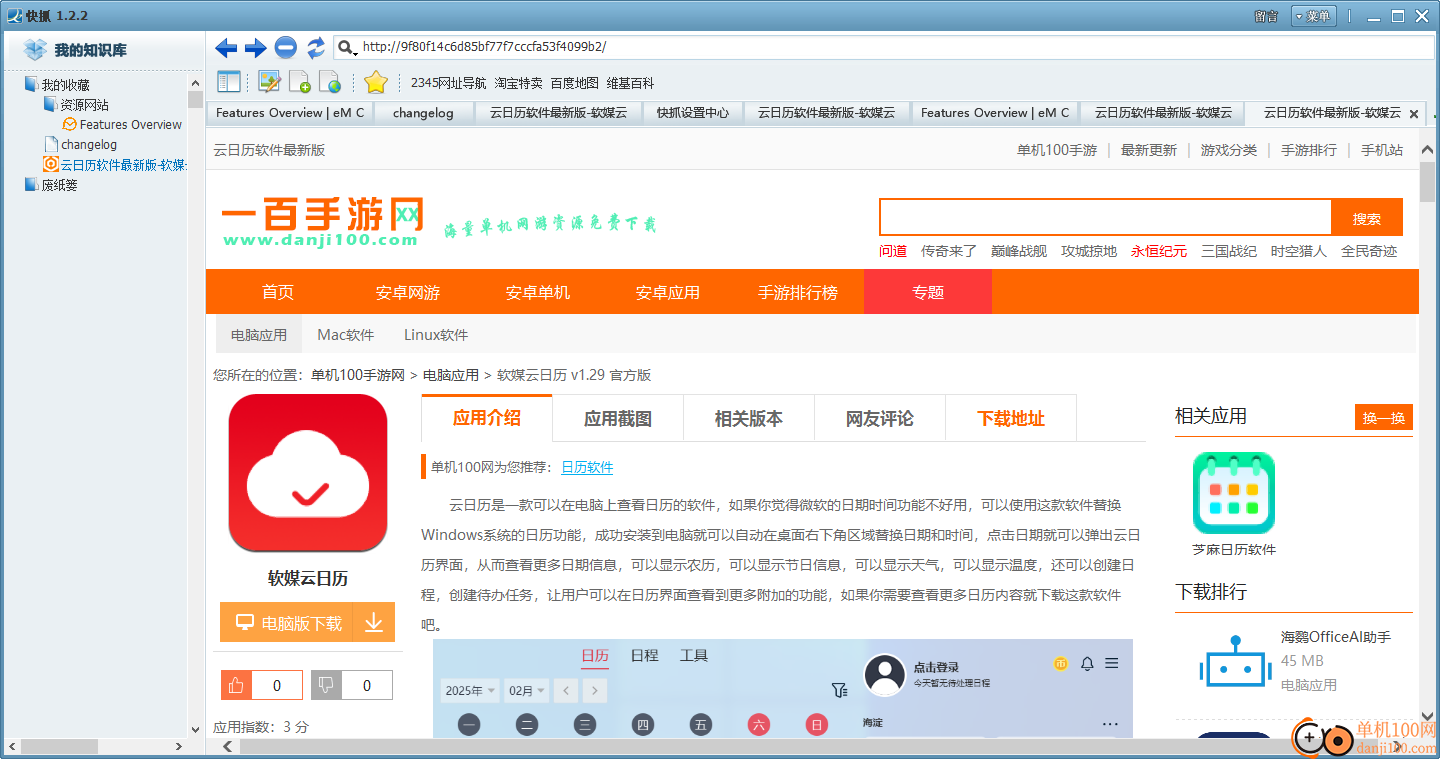Open Features Overview tree entry
The width and height of the screenshot is (1440, 759).
131,125
